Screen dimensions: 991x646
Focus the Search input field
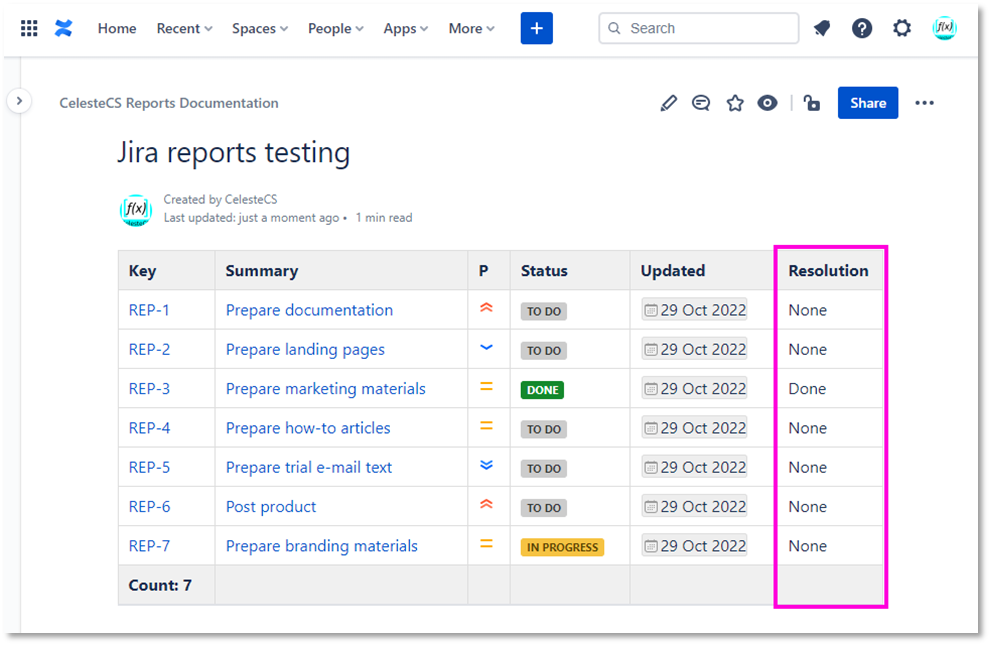click(x=698, y=28)
